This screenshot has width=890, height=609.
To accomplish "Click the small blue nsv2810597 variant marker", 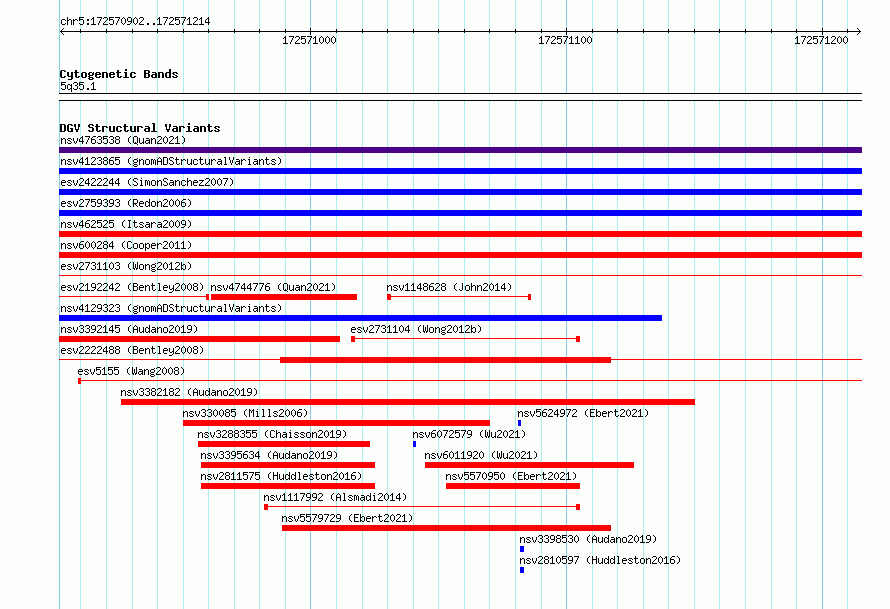I will pos(522,570).
